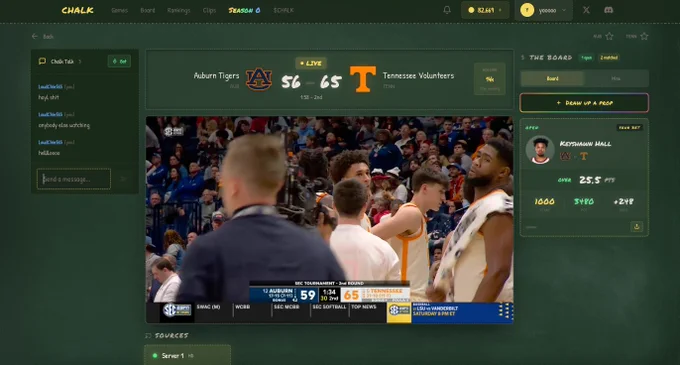Expand the 82,669 coin balance menu
This screenshot has height=365, width=680.
[485, 10]
